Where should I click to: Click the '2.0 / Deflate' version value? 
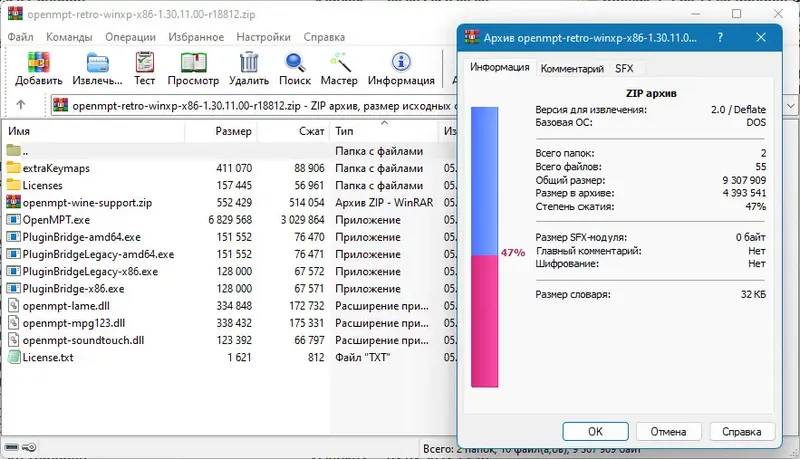(x=738, y=109)
